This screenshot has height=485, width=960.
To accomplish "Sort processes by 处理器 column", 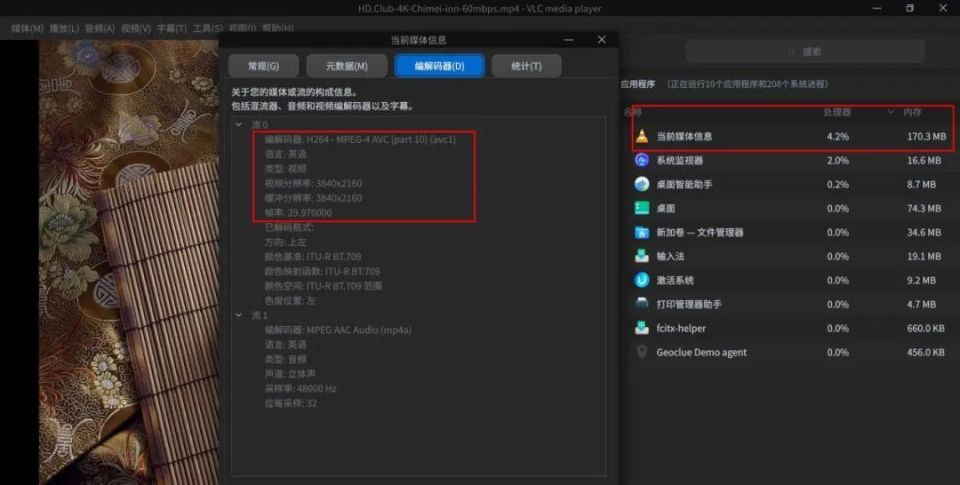I will tap(837, 112).
